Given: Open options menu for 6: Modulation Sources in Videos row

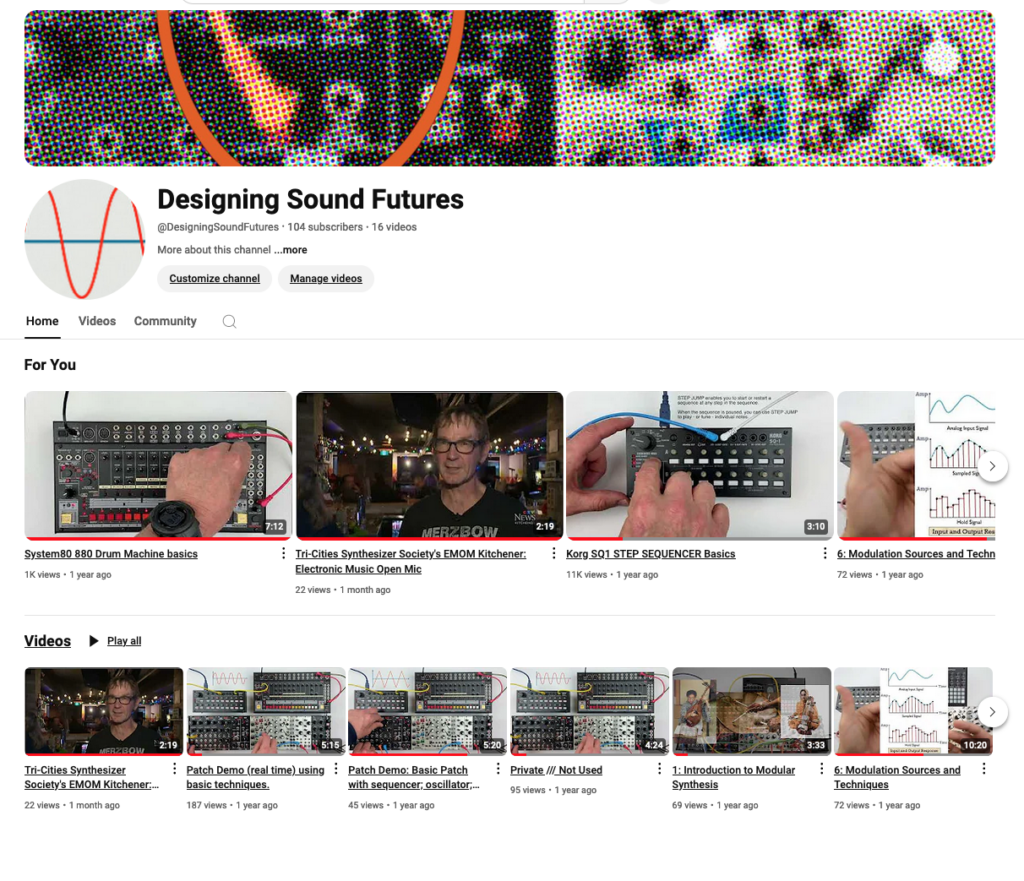Looking at the screenshot, I should click(984, 769).
